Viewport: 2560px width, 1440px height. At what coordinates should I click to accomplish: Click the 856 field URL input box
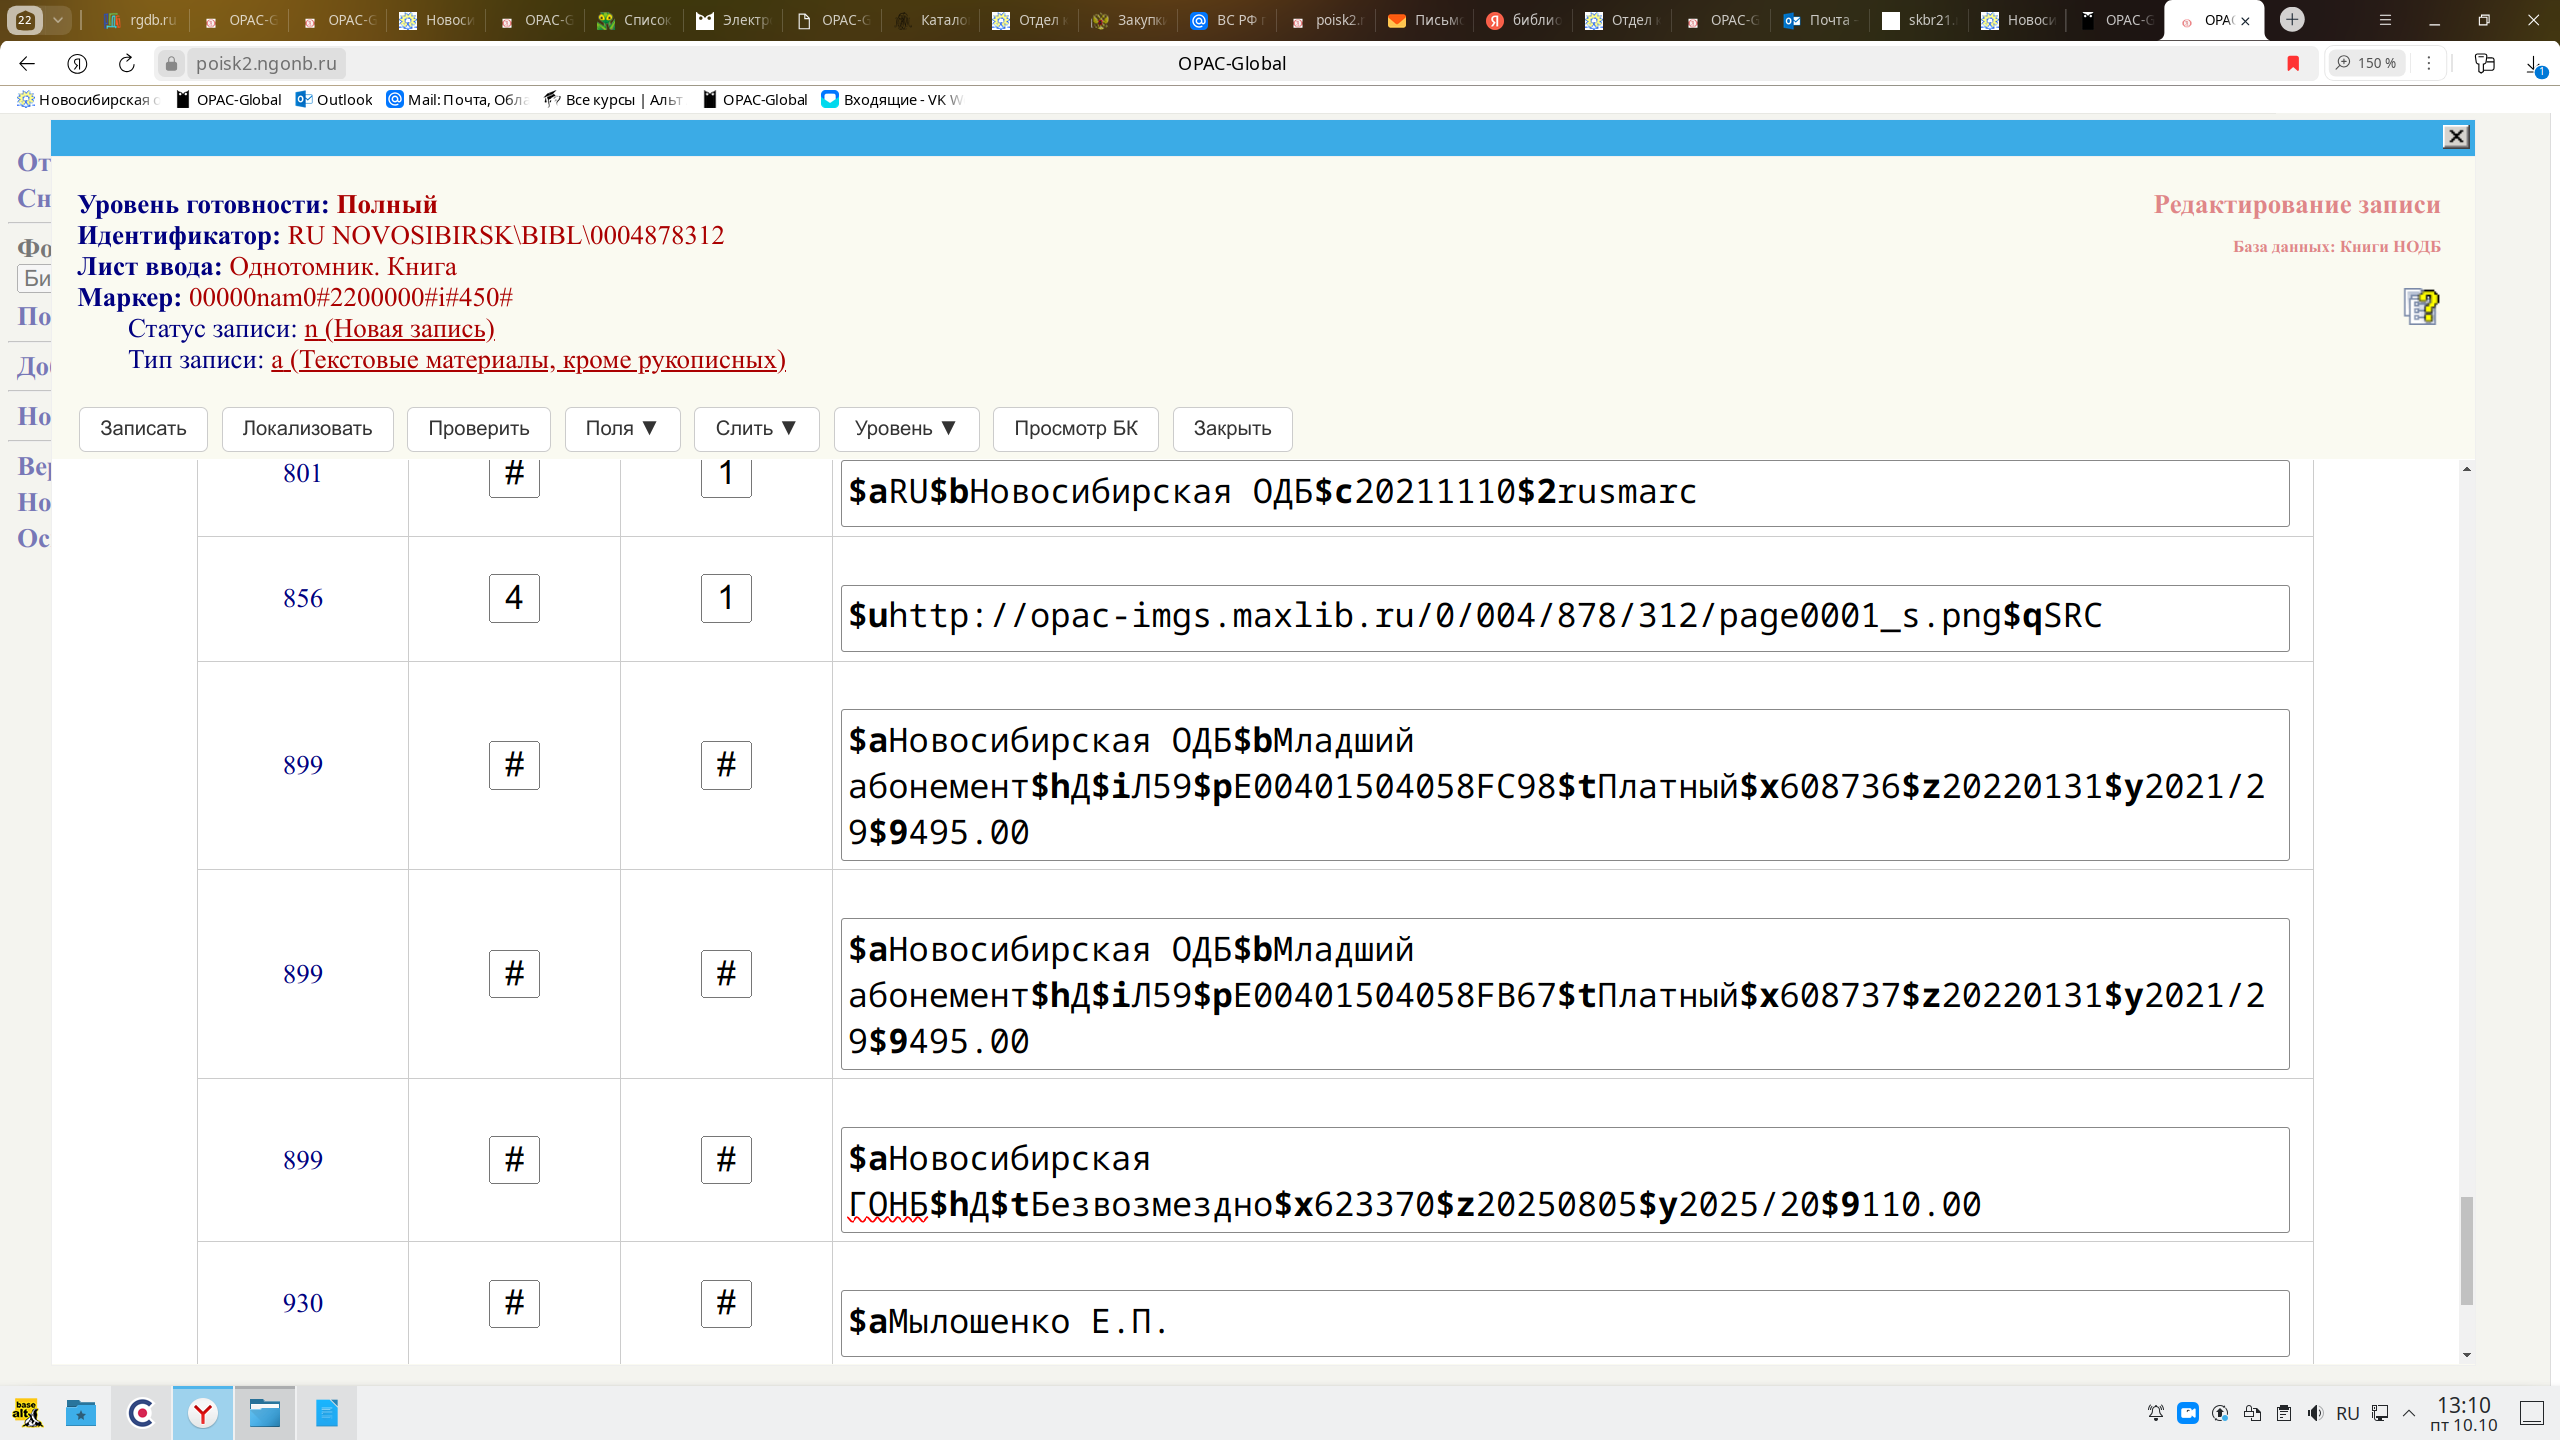[x=1564, y=617]
